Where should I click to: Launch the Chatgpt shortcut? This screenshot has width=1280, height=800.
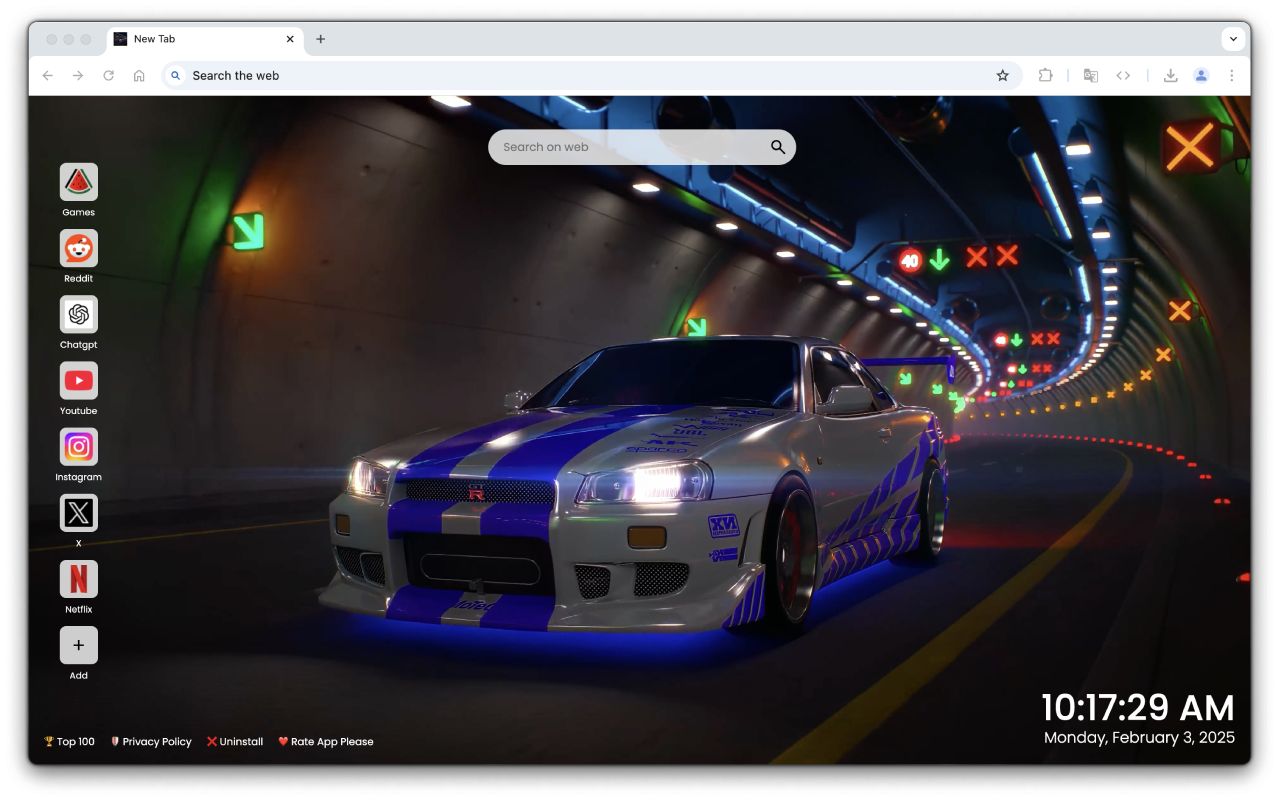click(79, 314)
